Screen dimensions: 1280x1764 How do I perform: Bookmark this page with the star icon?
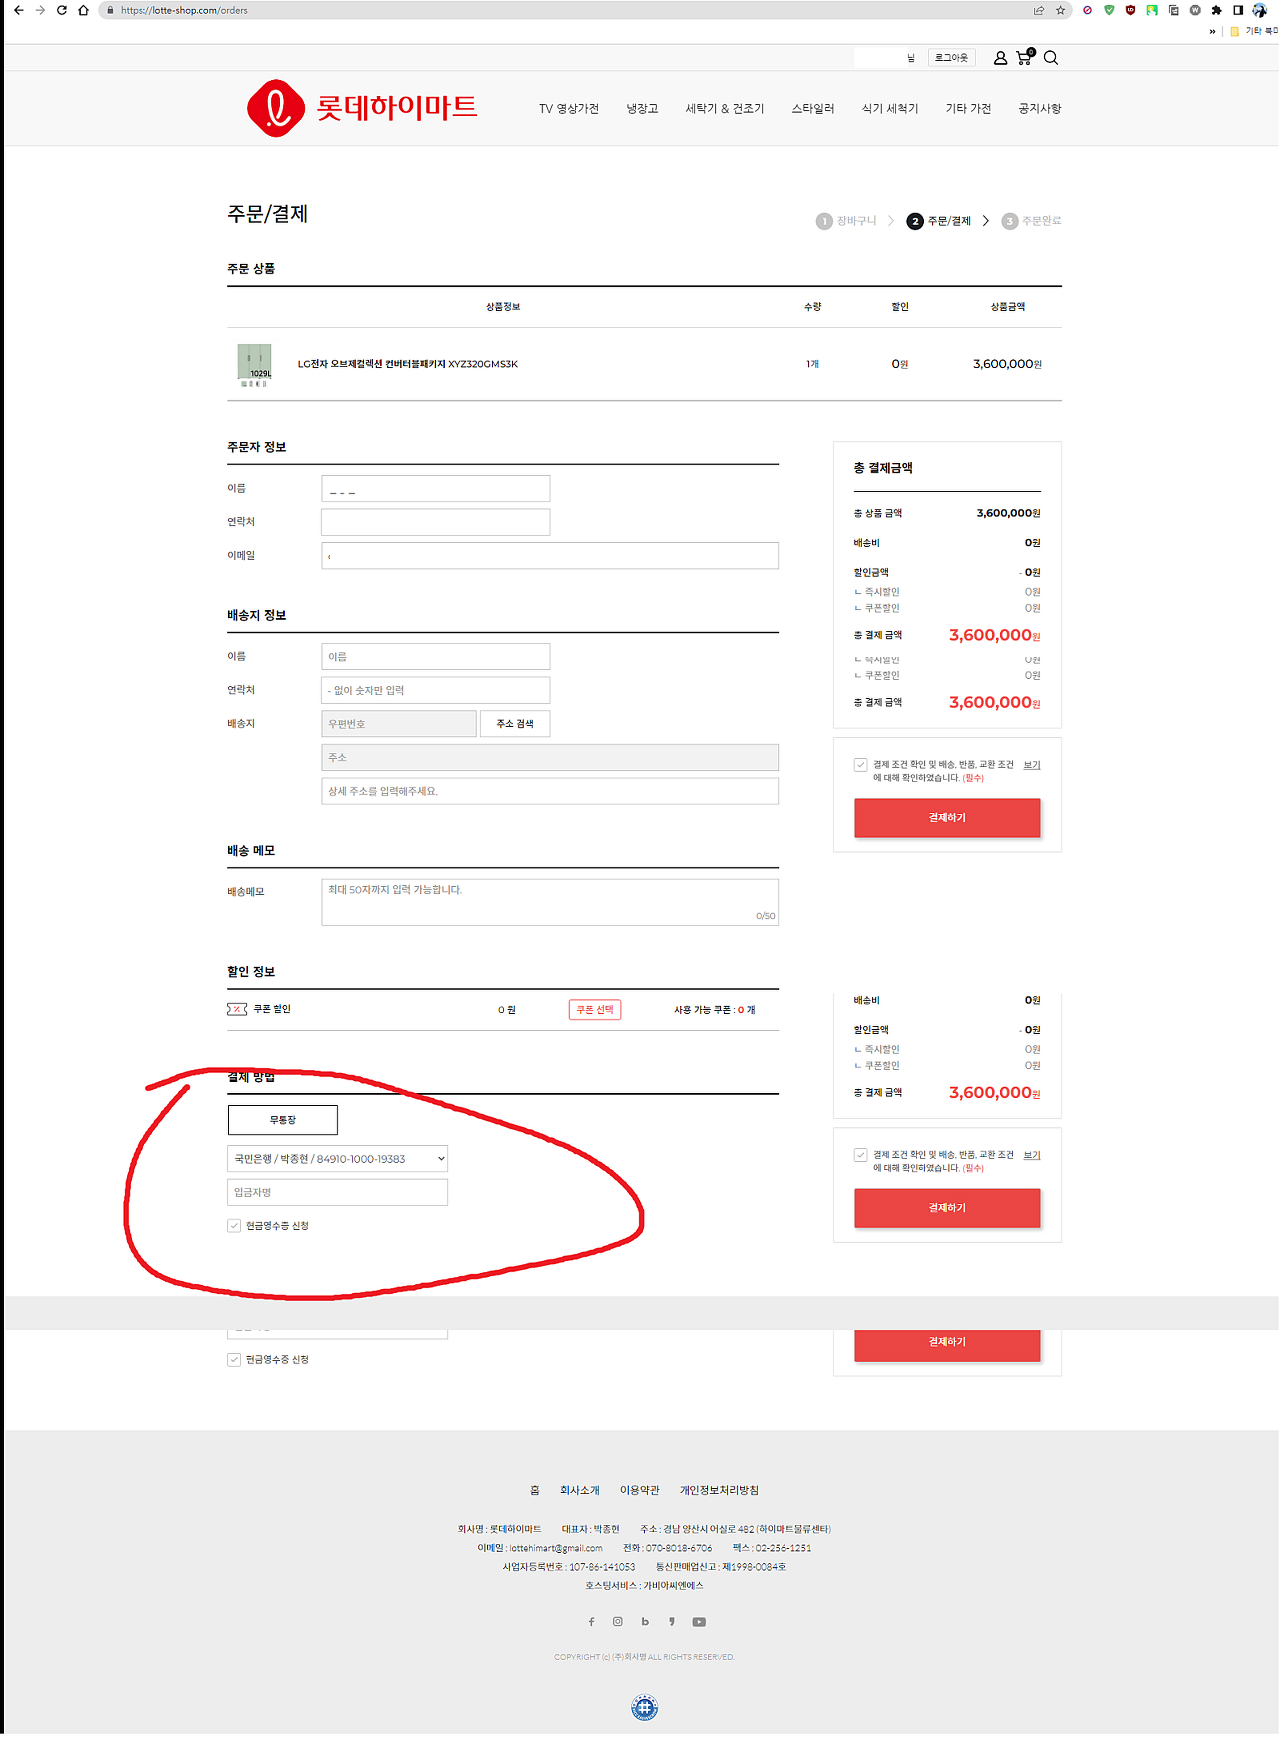[1060, 10]
